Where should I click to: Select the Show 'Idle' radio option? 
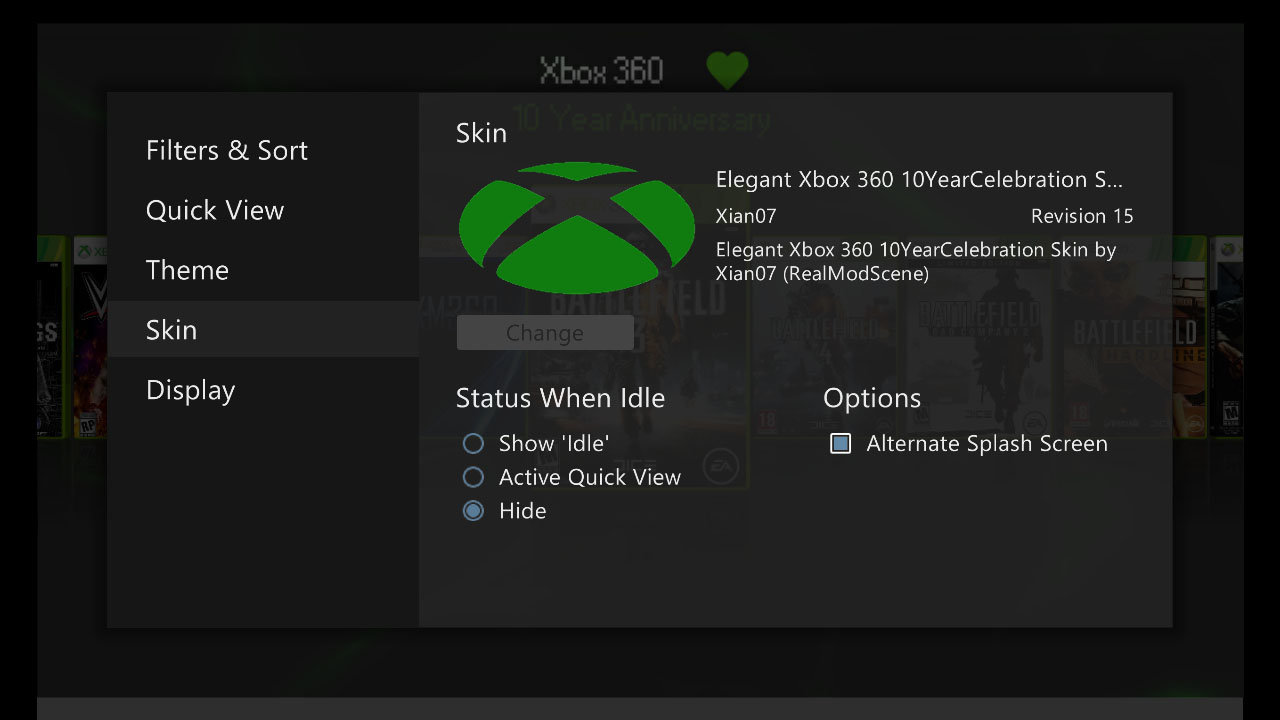(x=537, y=443)
